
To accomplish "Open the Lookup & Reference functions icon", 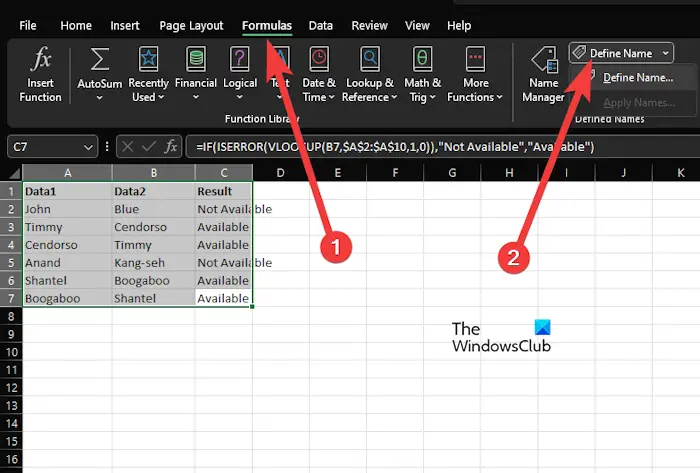I will 370,59.
